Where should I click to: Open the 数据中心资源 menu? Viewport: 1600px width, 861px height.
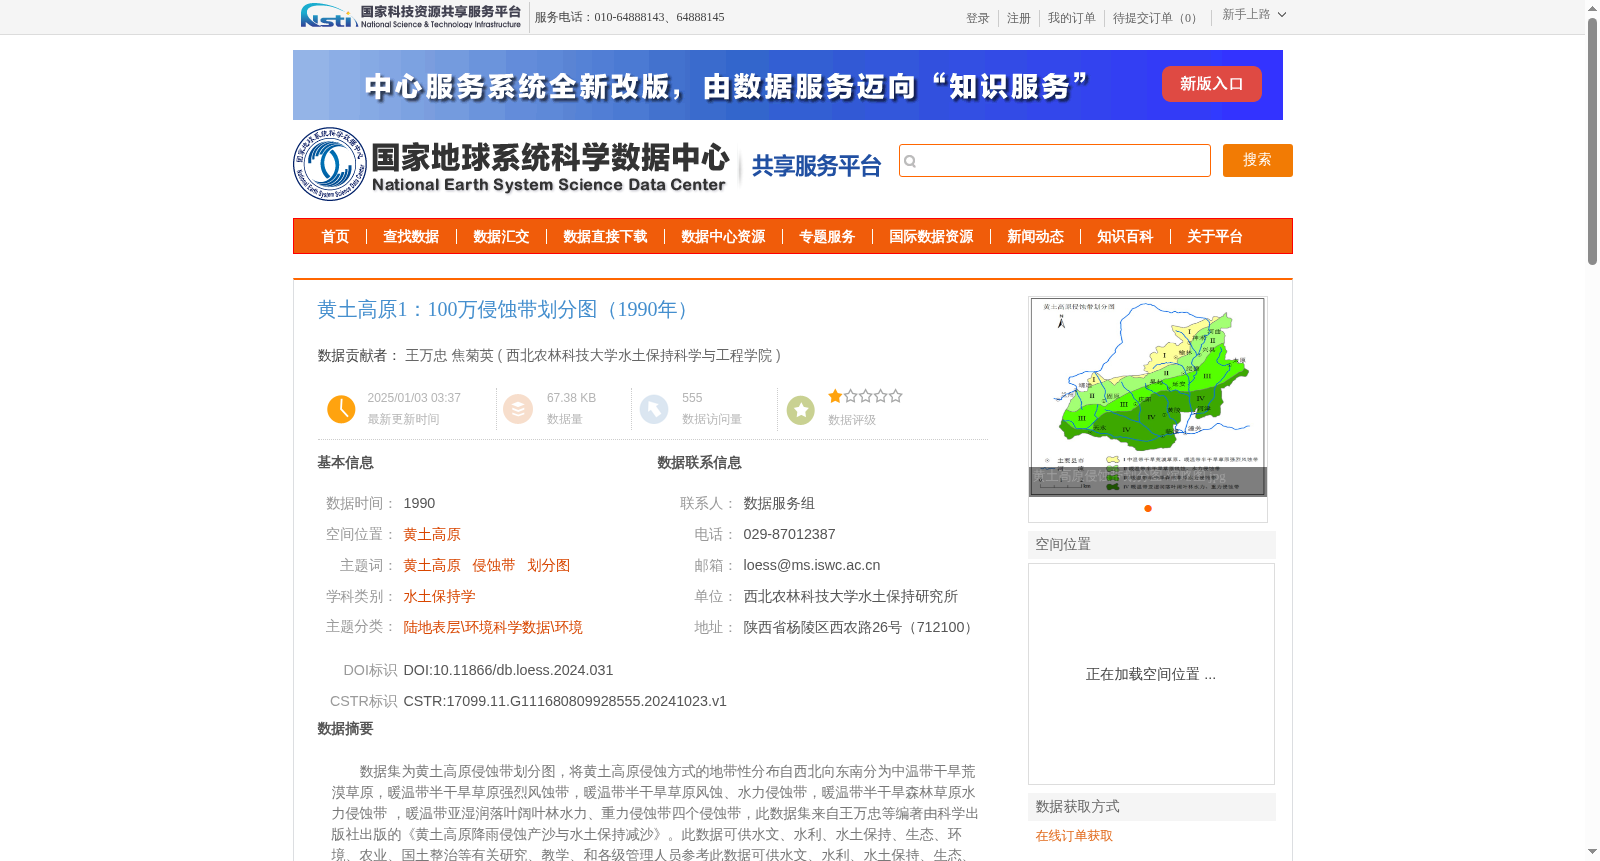723,237
